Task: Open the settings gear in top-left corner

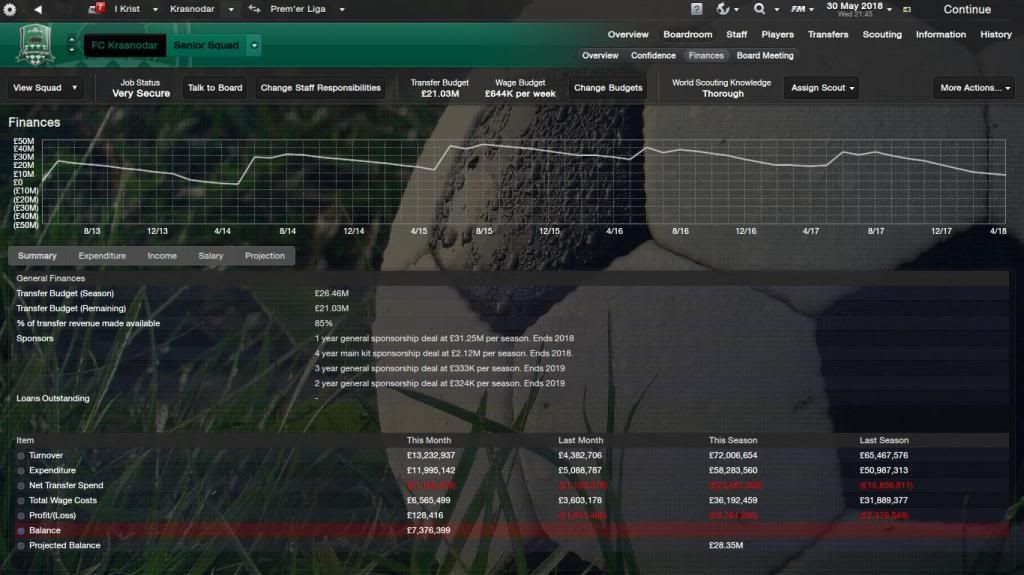Action: click(11, 9)
